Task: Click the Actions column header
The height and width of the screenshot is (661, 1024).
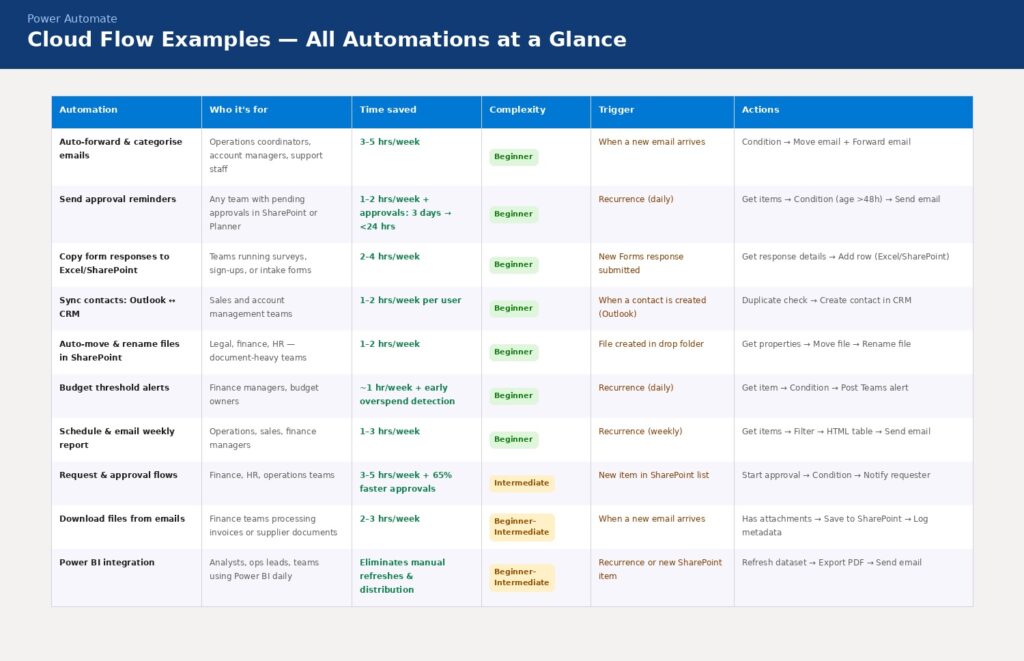Action: pyautogui.click(x=854, y=110)
